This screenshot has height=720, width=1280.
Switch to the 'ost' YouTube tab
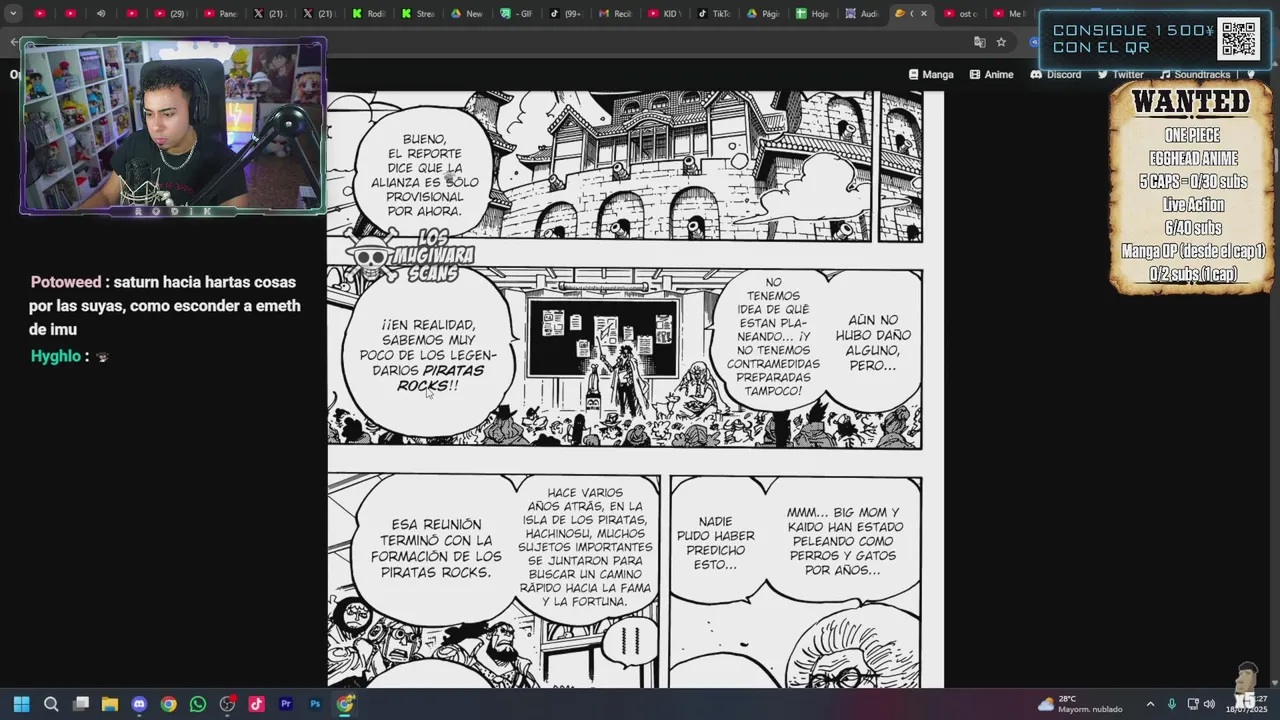click(960, 14)
